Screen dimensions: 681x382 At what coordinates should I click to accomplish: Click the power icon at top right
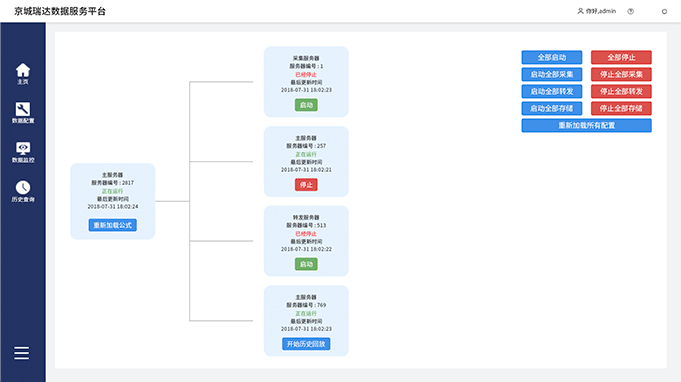coord(664,11)
